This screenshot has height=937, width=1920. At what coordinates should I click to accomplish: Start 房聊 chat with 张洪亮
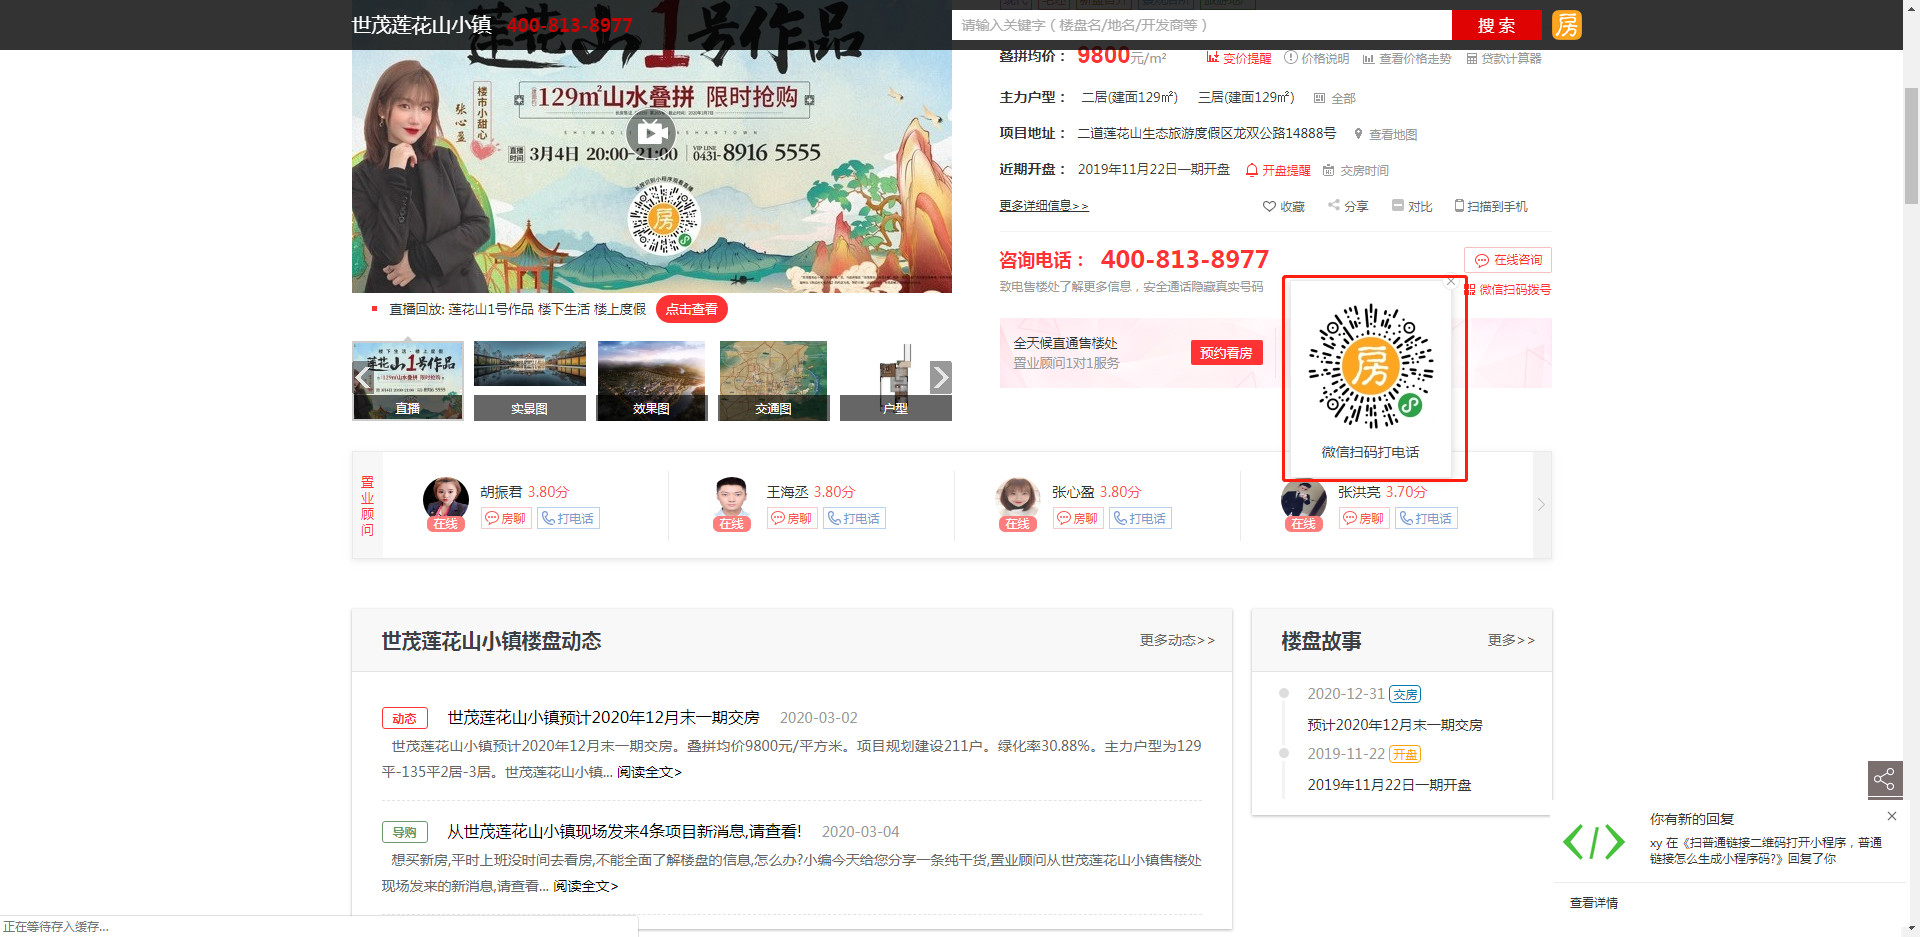pos(1364,518)
